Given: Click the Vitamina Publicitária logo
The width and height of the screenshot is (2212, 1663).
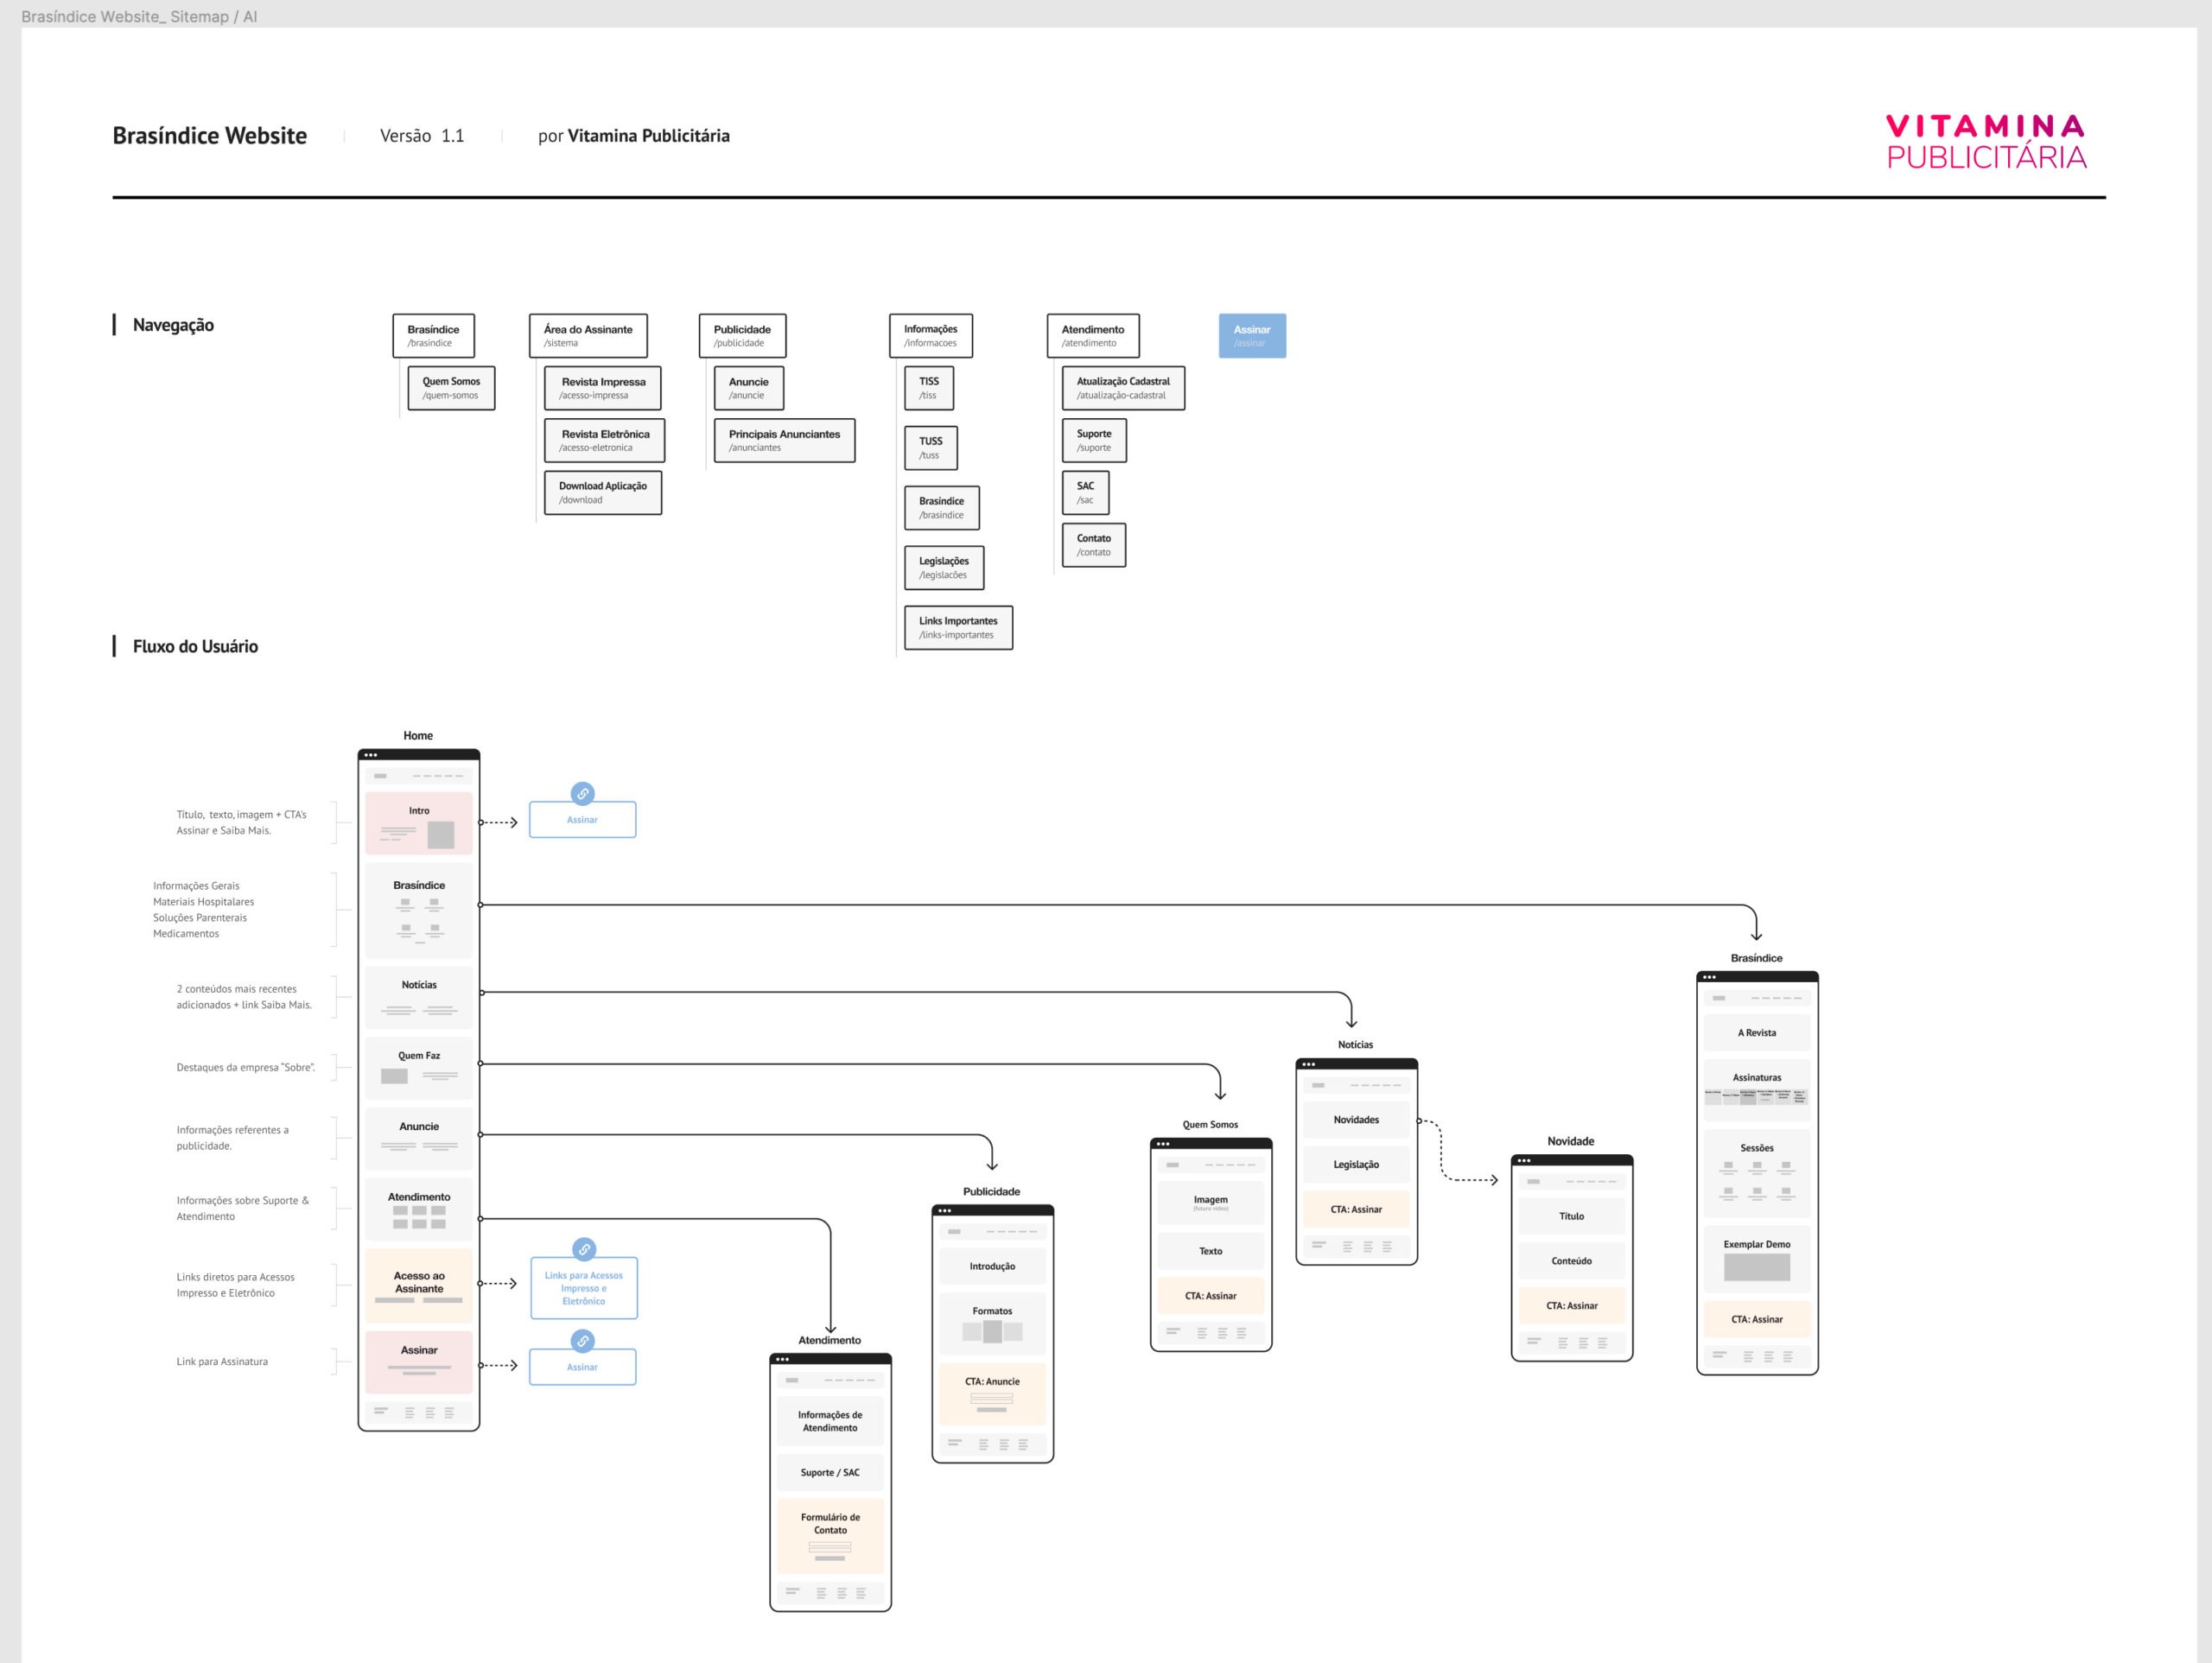Looking at the screenshot, I should tap(1986, 142).
